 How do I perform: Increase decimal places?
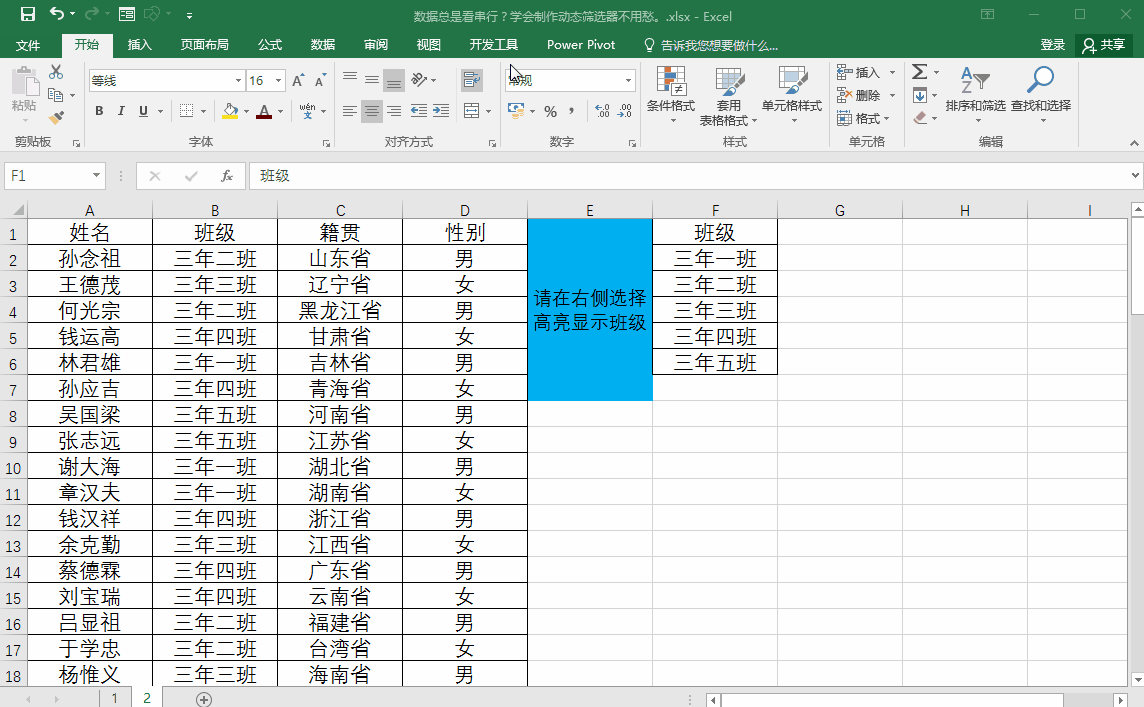(x=602, y=111)
